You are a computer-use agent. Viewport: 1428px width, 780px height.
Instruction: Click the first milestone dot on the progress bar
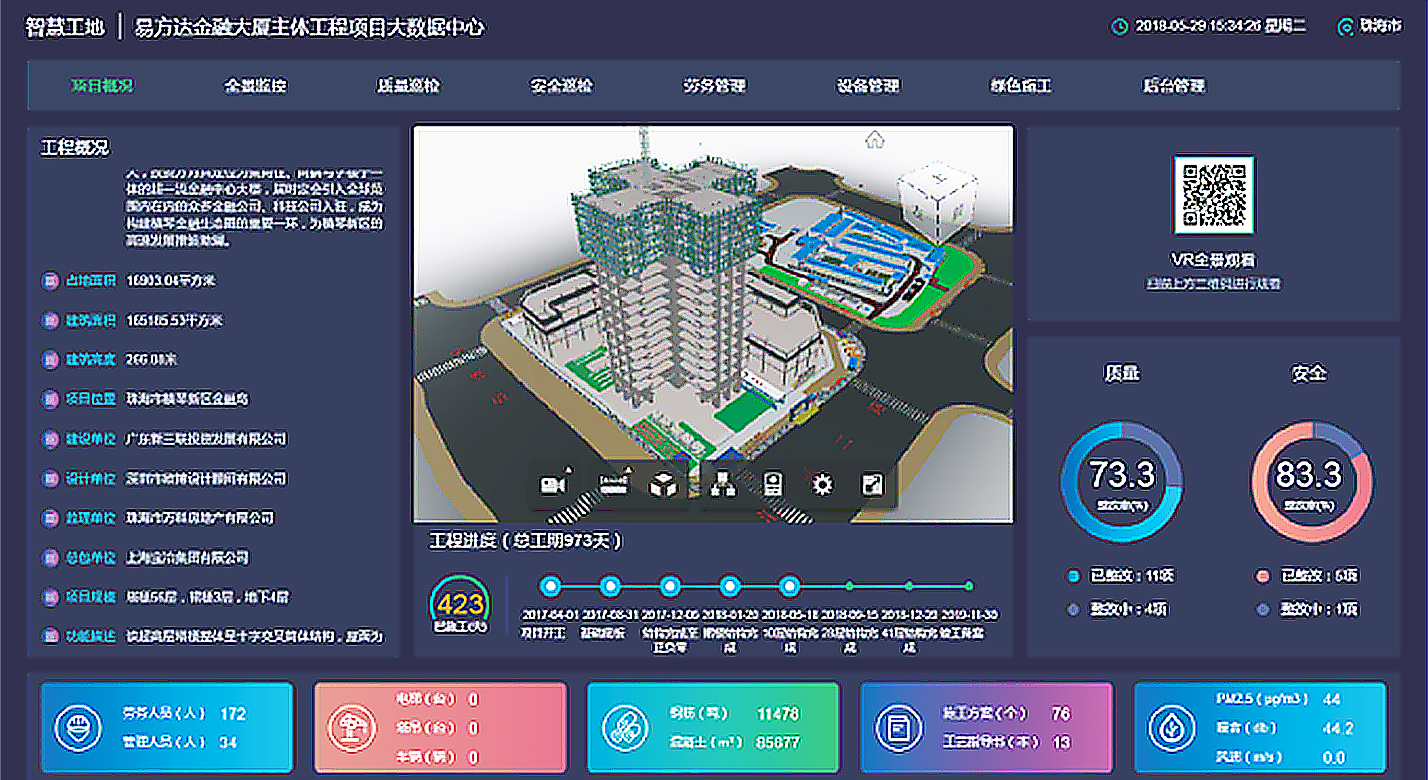point(550,585)
